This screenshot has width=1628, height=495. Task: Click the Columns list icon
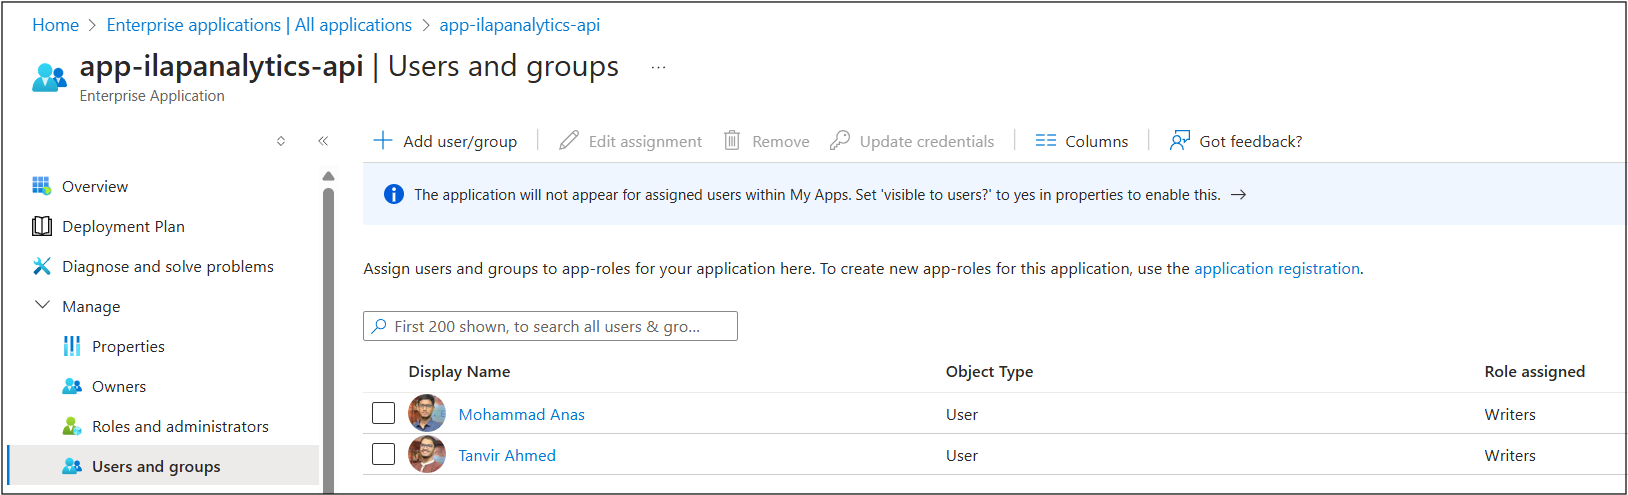click(x=1046, y=141)
